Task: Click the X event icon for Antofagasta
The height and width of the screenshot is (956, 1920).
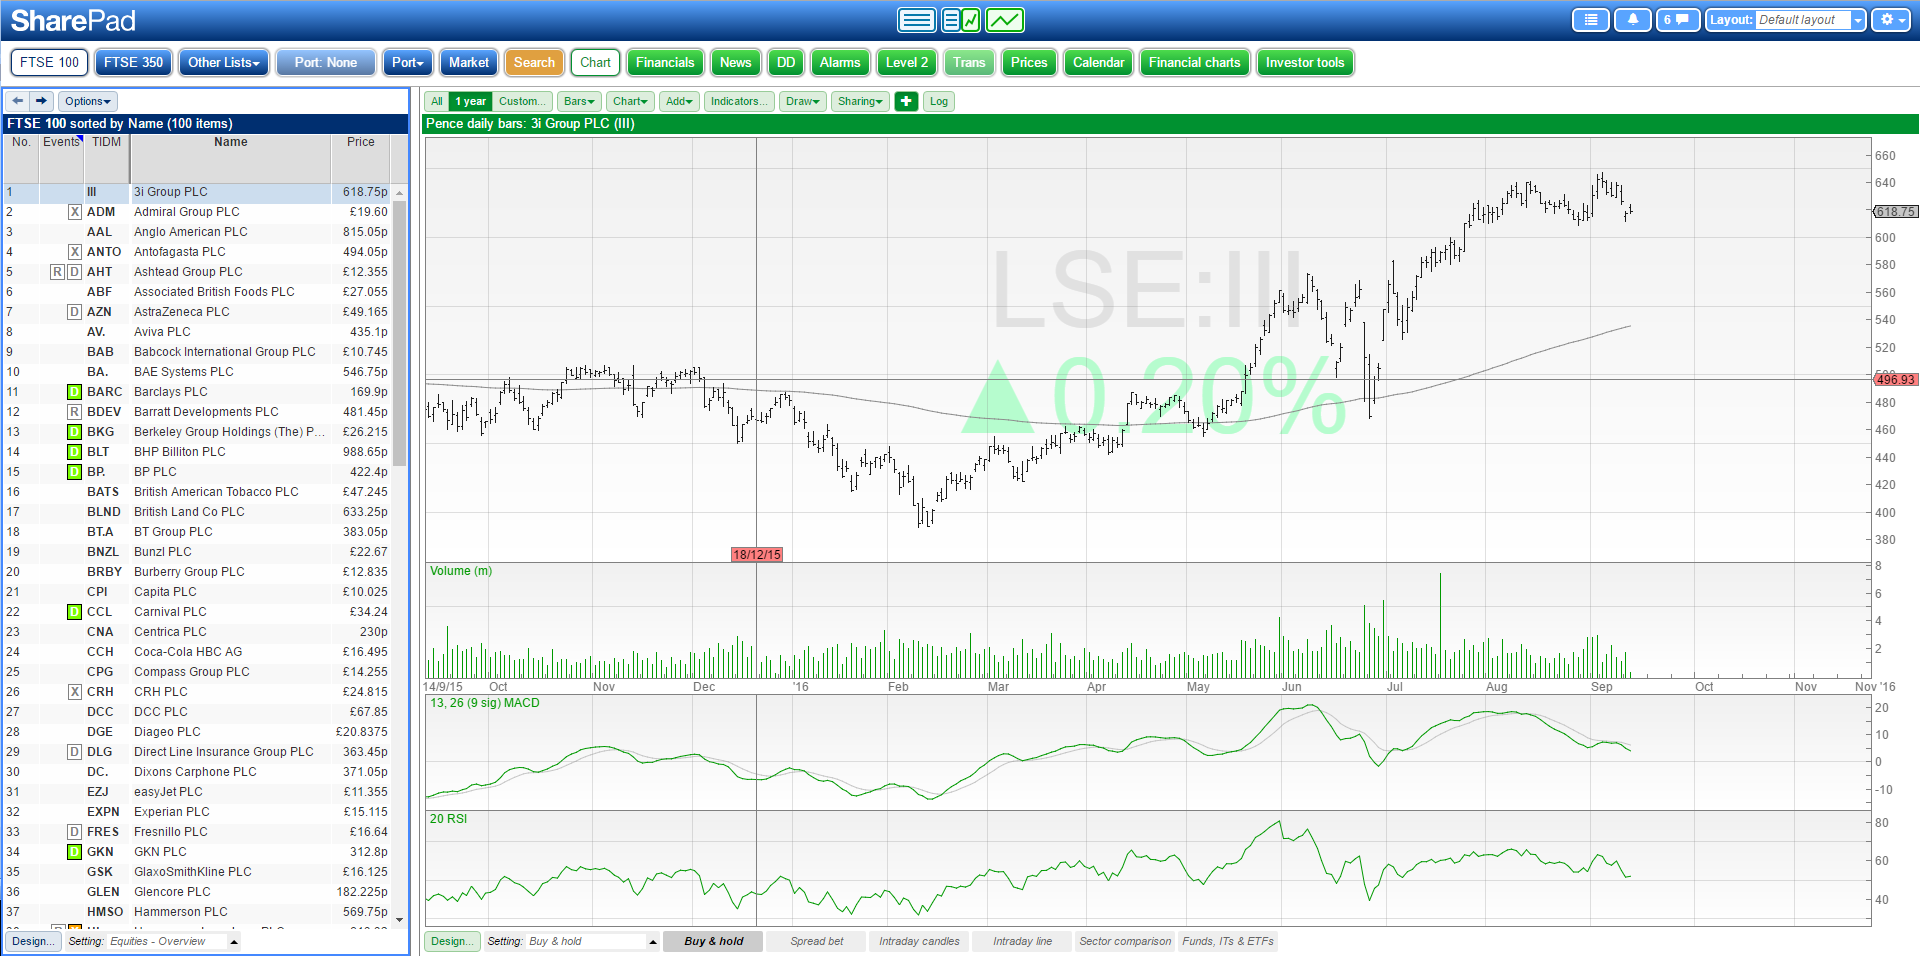Action: pos(74,252)
